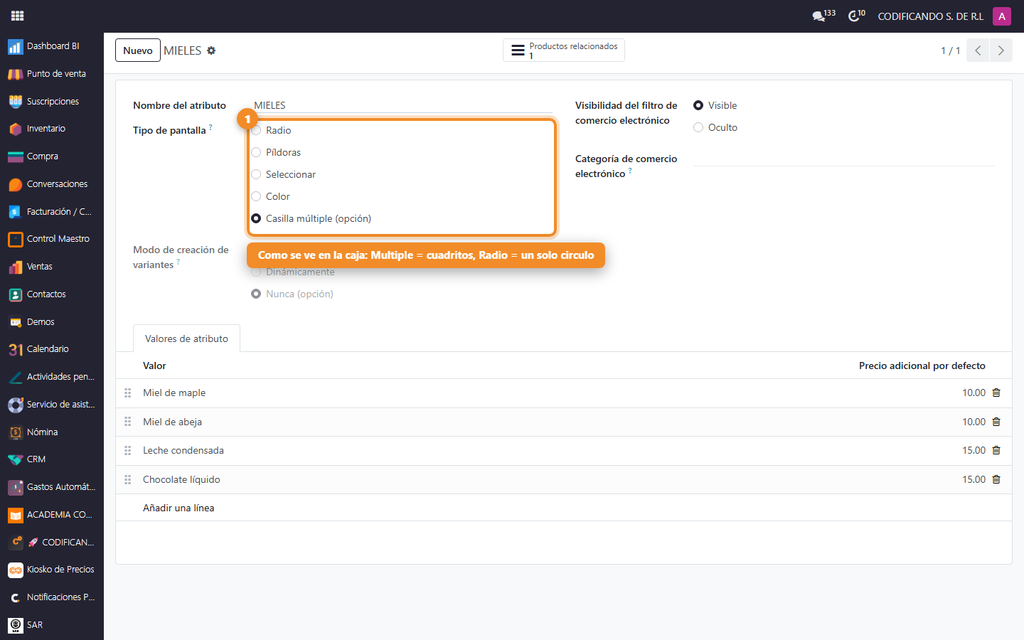Open Nómina in the sidebar menu
This screenshot has height=640, width=1024.
tap(52, 432)
